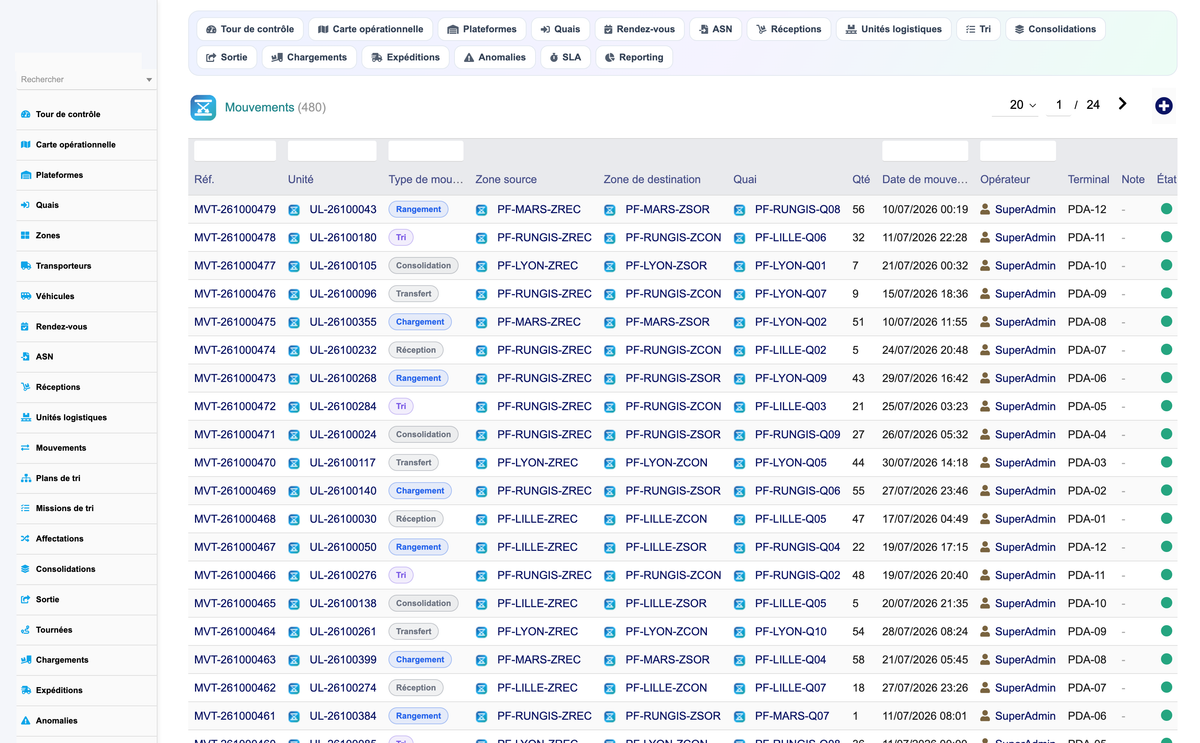The height and width of the screenshot is (743, 1200).
Task: Open unit link UL-26100180
Action: (x=343, y=238)
